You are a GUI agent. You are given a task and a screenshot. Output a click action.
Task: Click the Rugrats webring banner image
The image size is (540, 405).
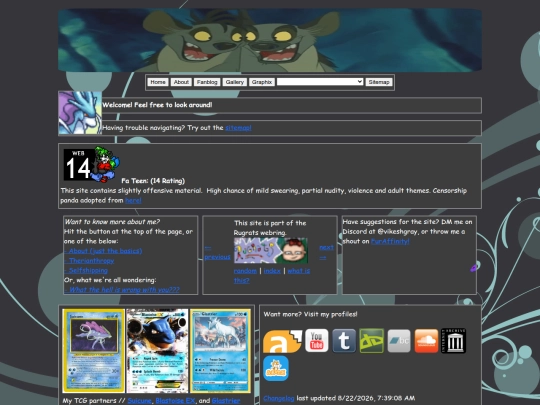point(271,251)
